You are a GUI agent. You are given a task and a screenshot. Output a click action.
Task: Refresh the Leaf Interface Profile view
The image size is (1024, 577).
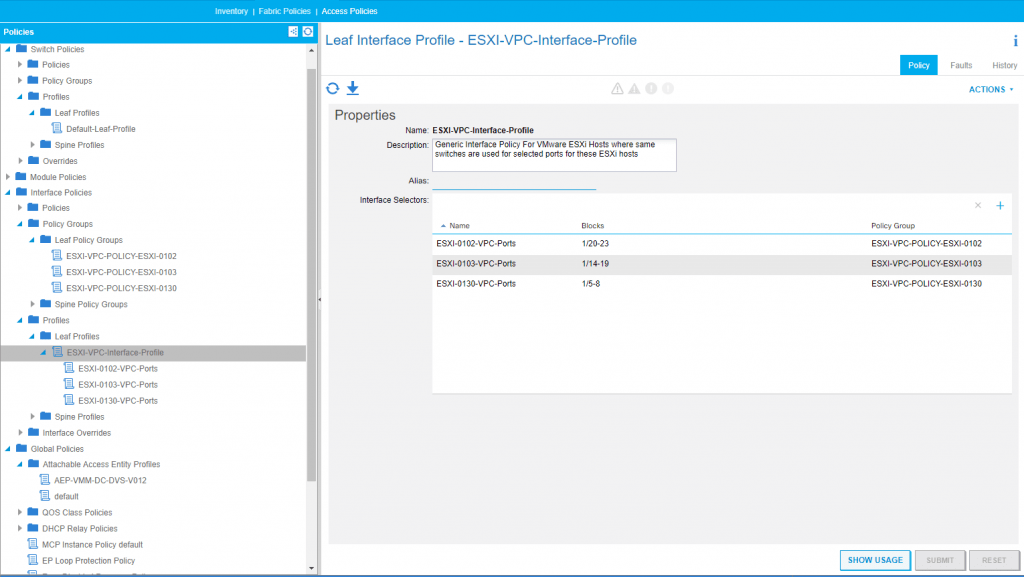click(331, 88)
